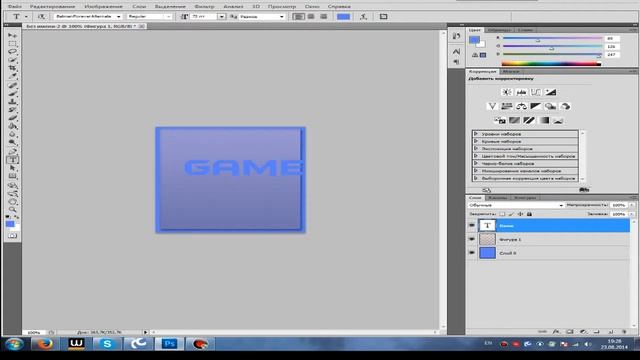The height and width of the screenshot is (360, 640).
Task: Toggle lock all padlock
Action: click(529, 214)
